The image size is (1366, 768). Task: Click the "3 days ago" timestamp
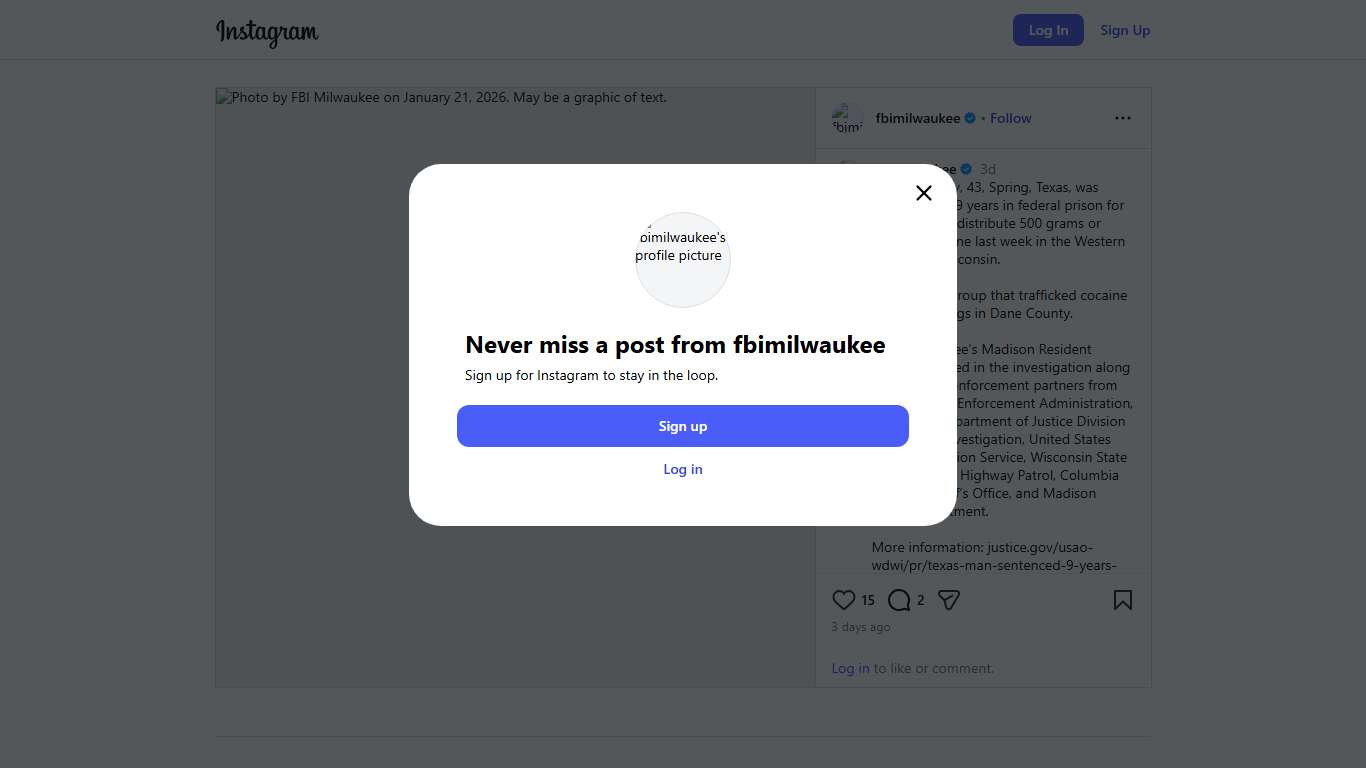pyautogui.click(x=861, y=627)
